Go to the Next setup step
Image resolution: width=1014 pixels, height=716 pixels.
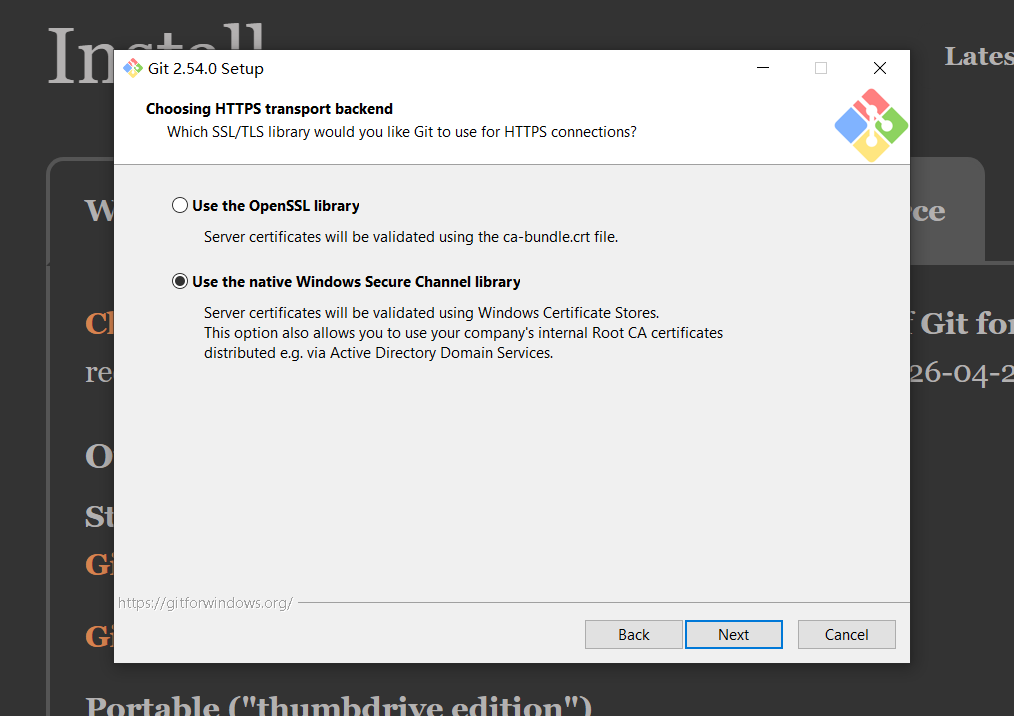(733, 635)
